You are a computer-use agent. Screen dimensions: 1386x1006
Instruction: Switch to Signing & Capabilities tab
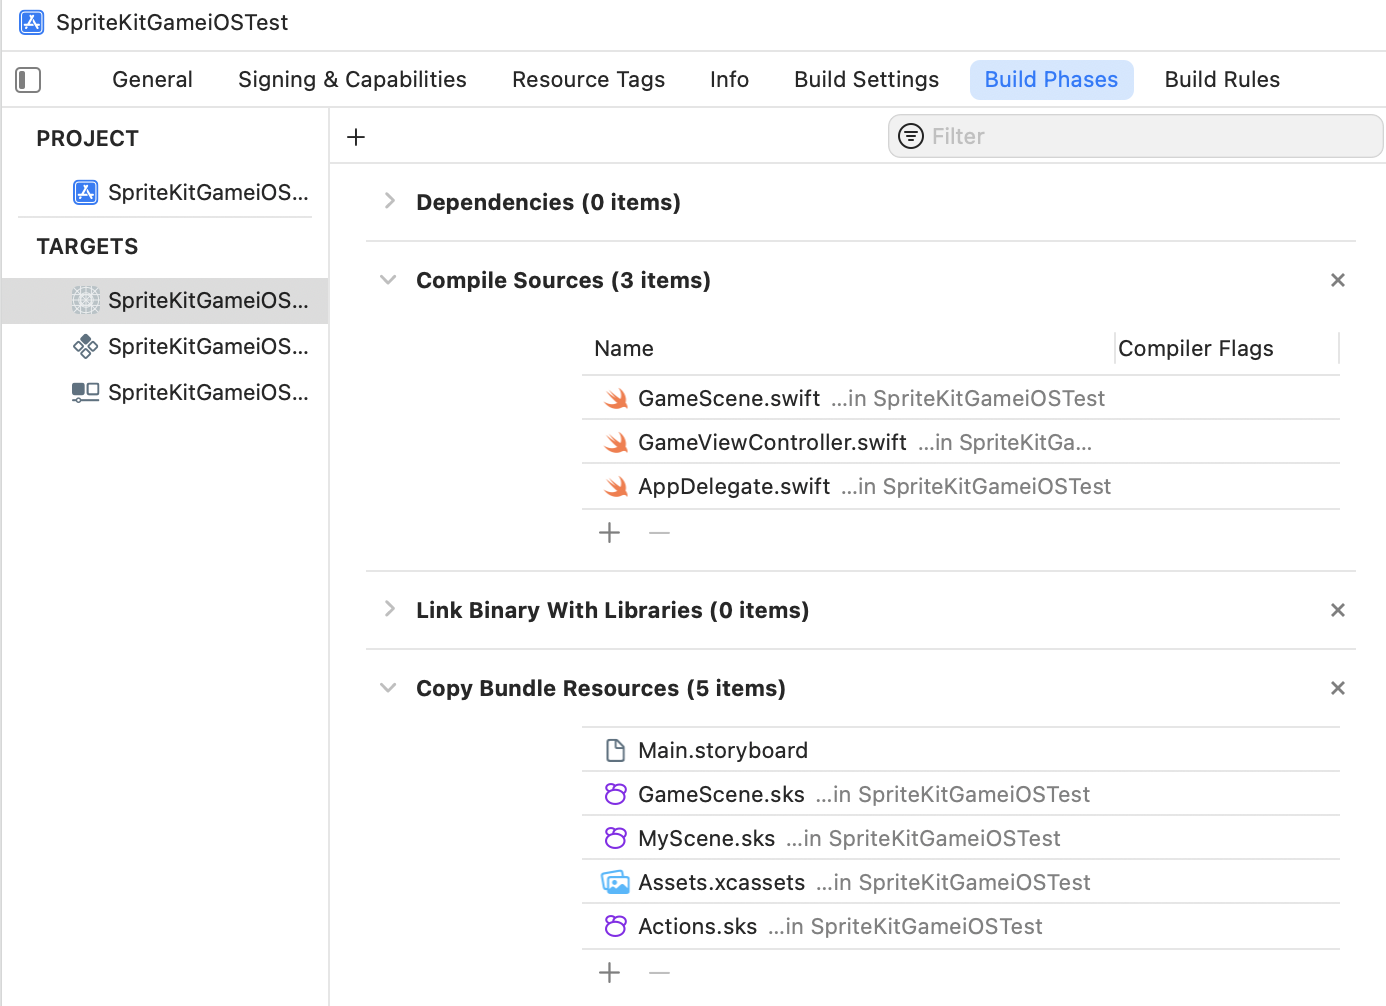(x=352, y=80)
